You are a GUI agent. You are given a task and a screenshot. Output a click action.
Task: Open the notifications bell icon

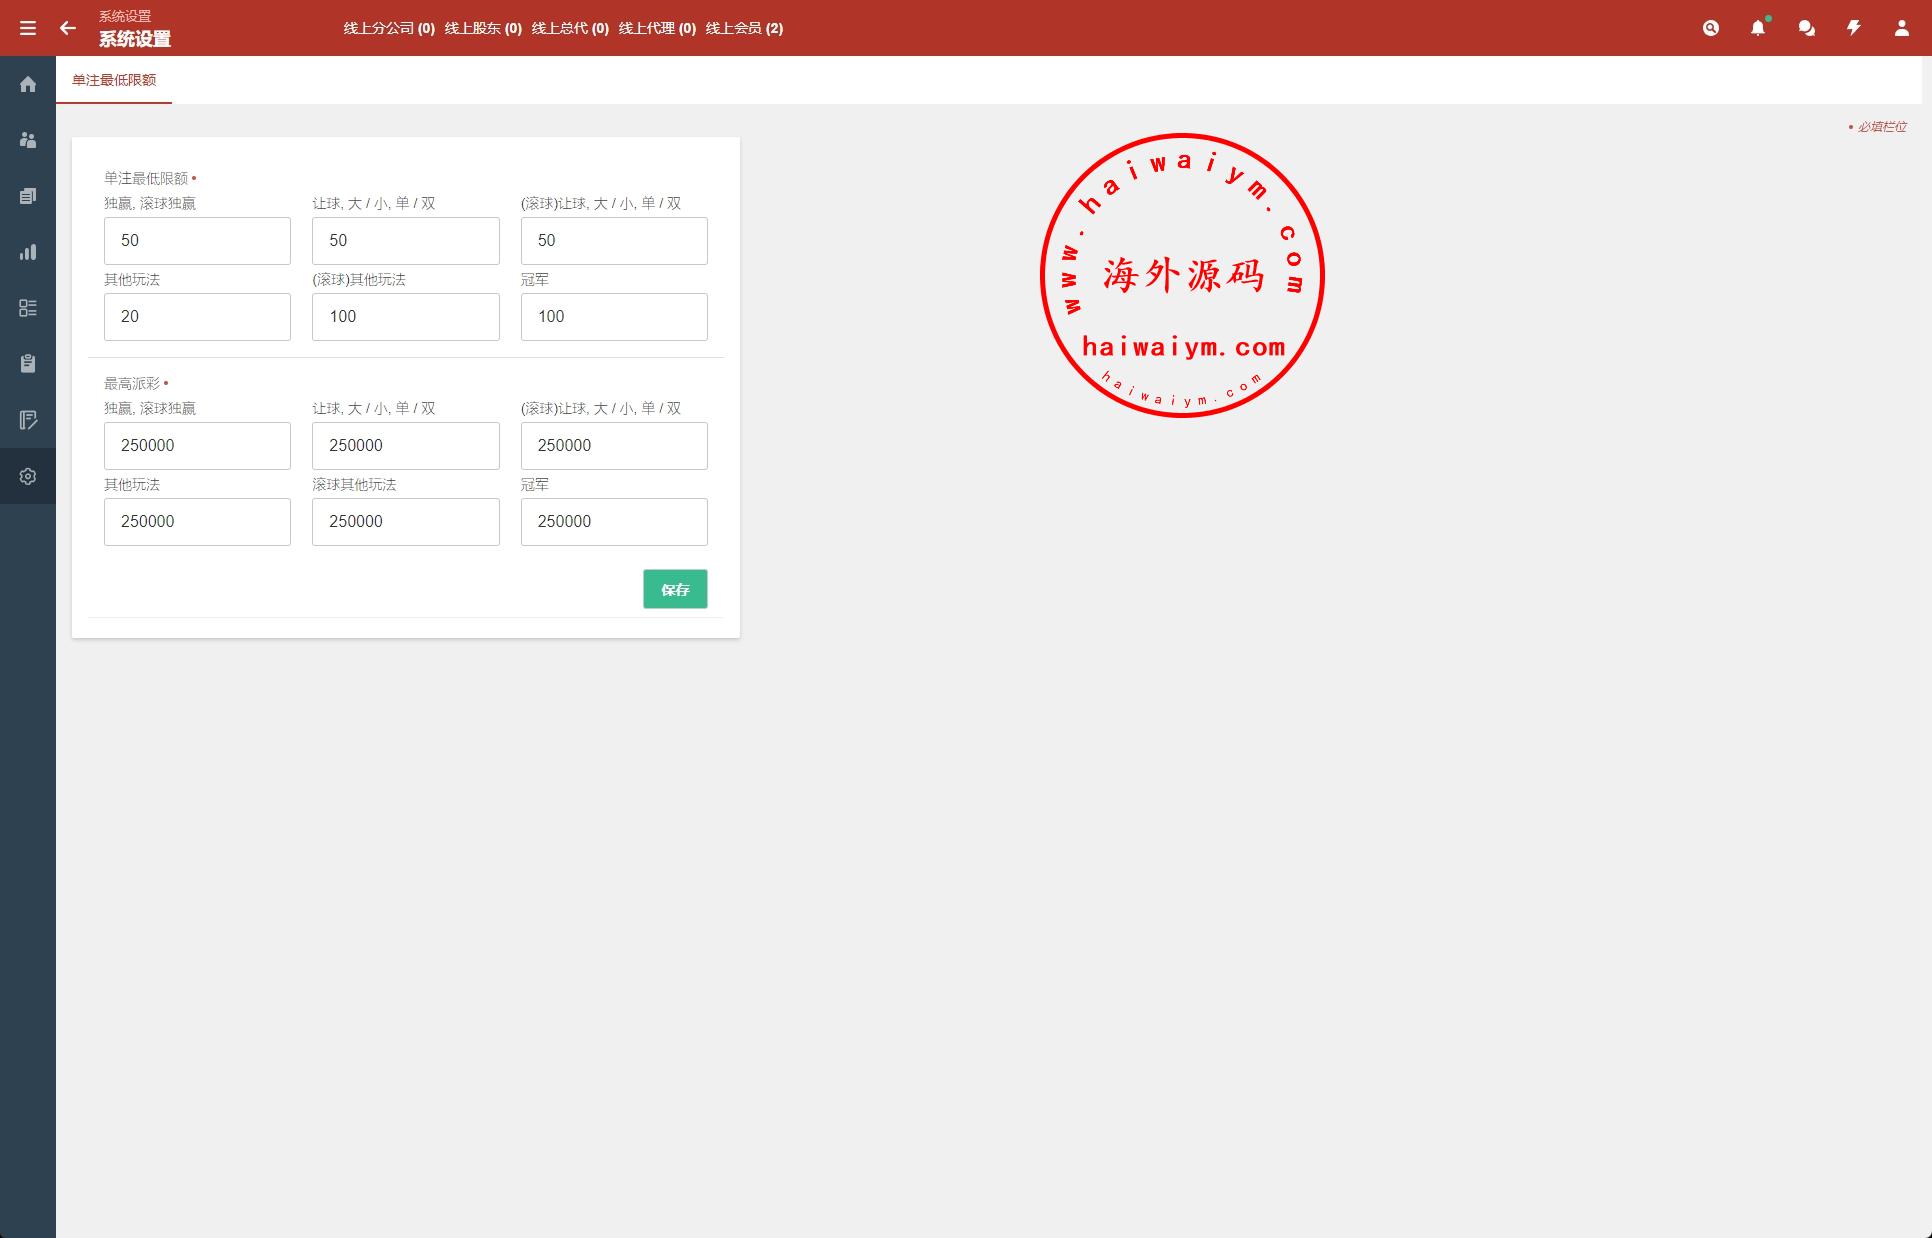pyautogui.click(x=1758, y=28)
